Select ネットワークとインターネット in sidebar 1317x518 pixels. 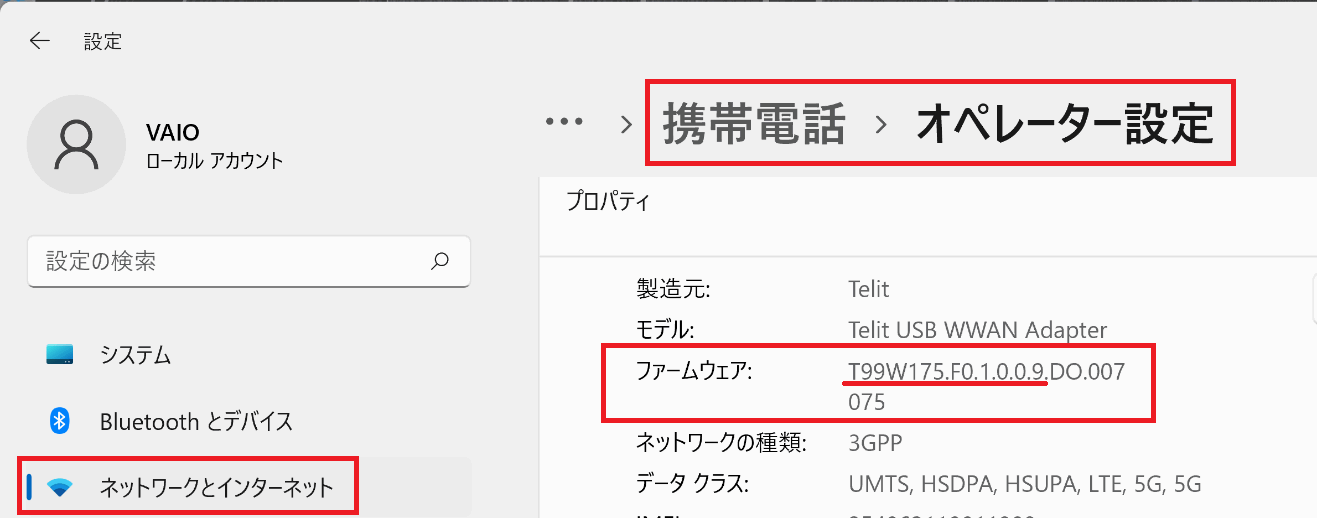point(216,488)
